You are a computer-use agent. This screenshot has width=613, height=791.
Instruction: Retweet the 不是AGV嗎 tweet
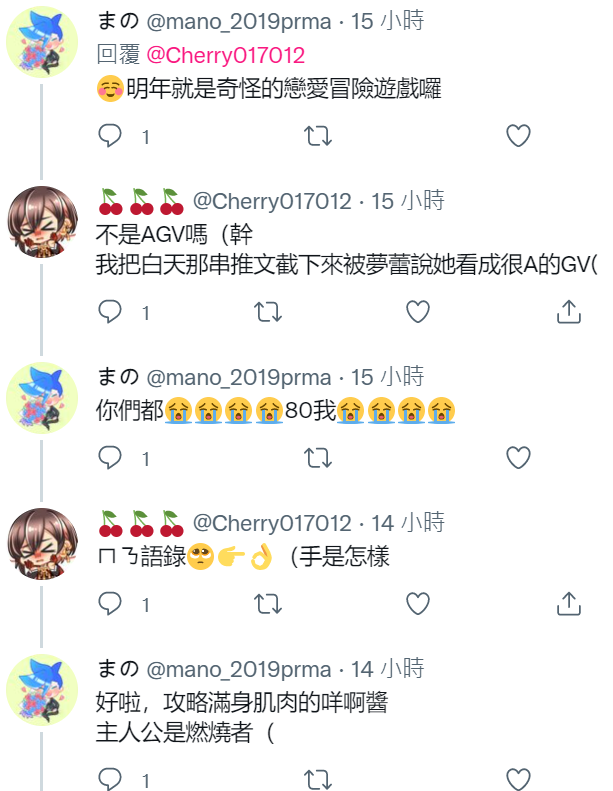coord(267,312)
